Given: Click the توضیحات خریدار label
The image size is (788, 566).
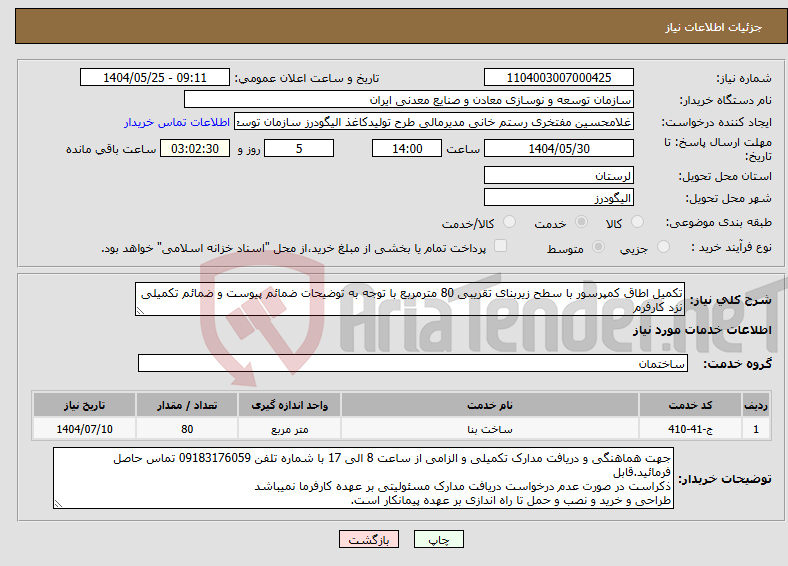Looking at the screenshot, I should (725, 479).
